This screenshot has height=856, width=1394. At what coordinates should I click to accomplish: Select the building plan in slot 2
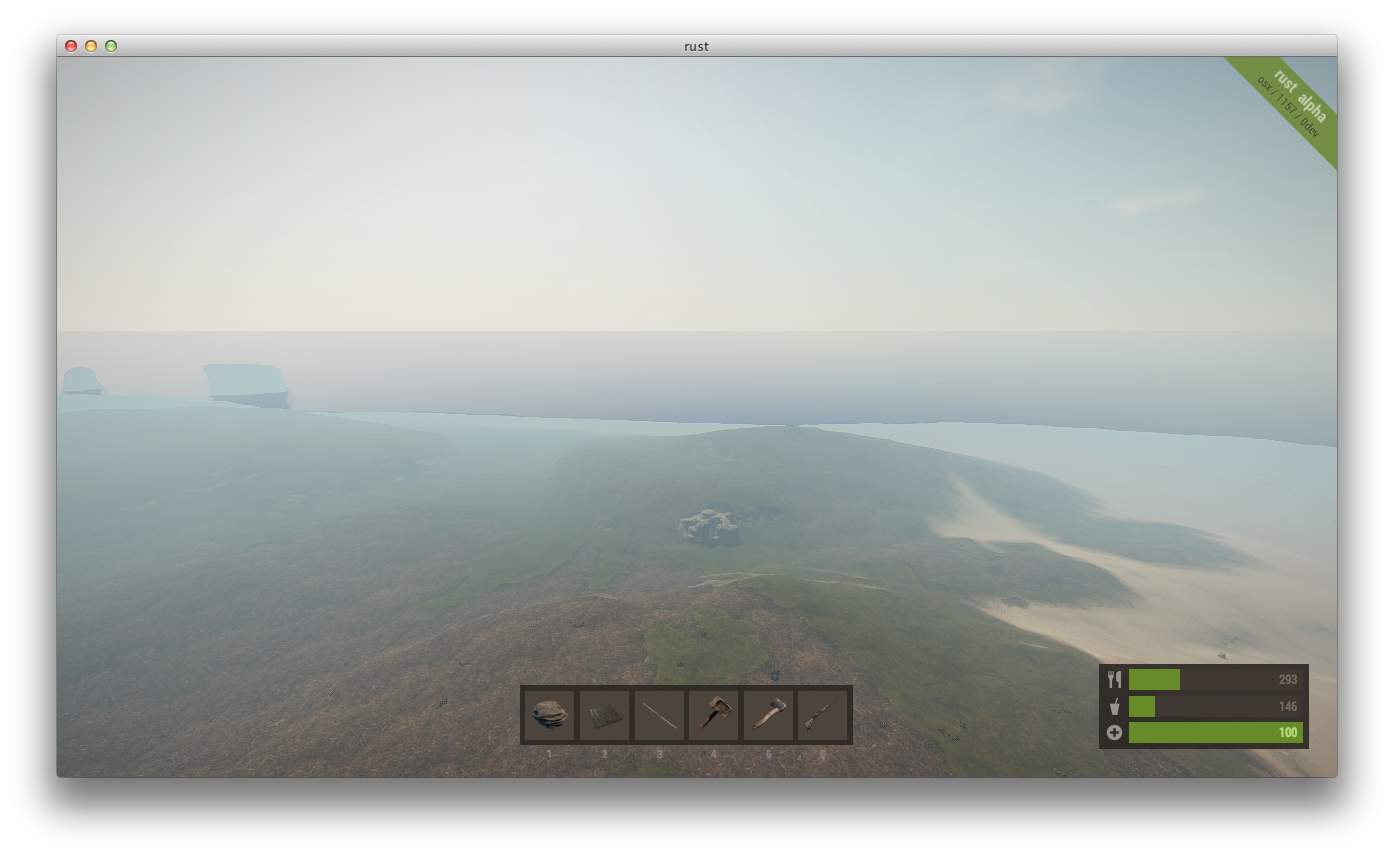[604, 715]
